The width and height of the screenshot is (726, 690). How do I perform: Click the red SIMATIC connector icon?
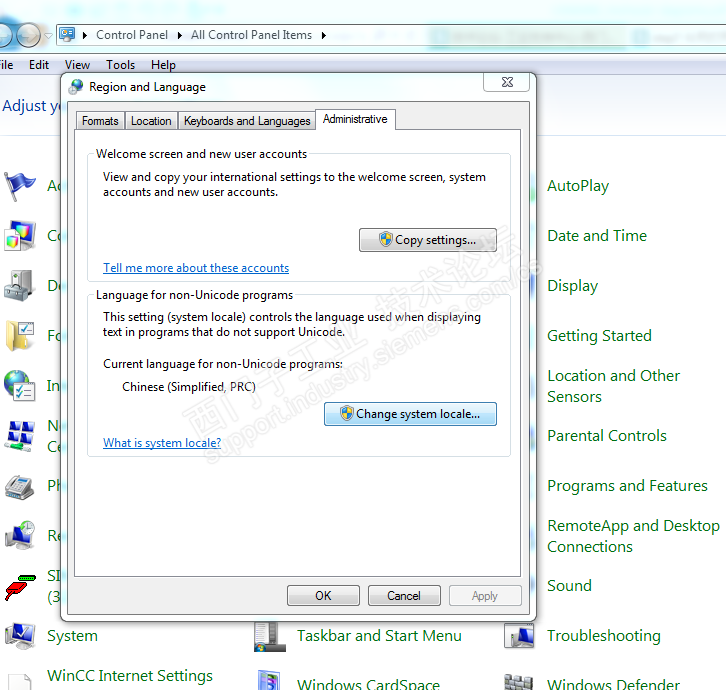19,587
